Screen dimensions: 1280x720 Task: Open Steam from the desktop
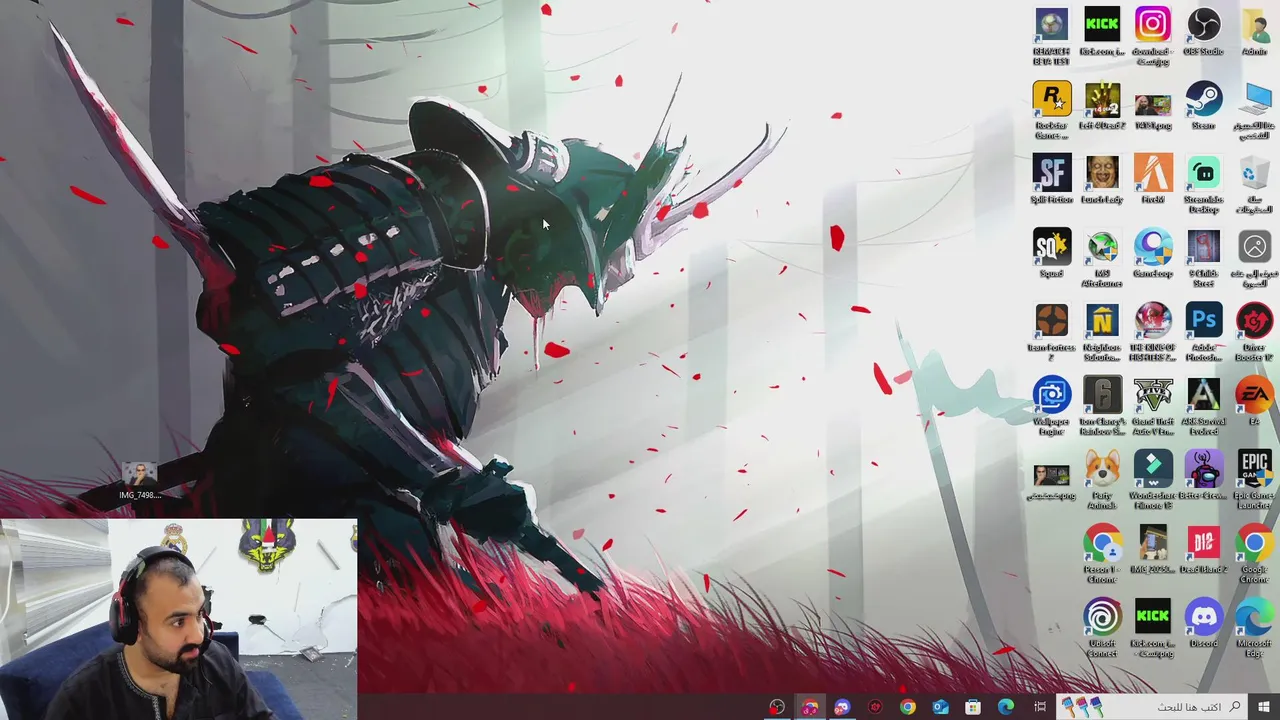pos(1203,105)
